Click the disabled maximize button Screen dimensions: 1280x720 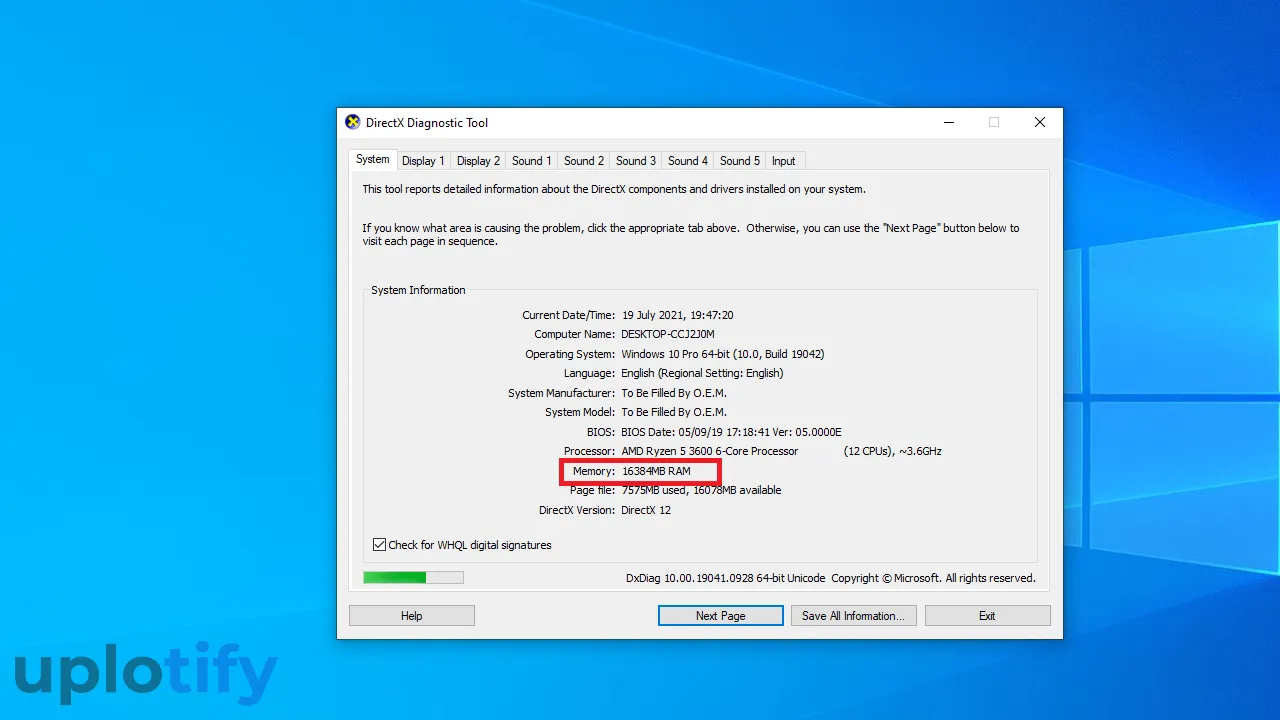click(994, 122)
